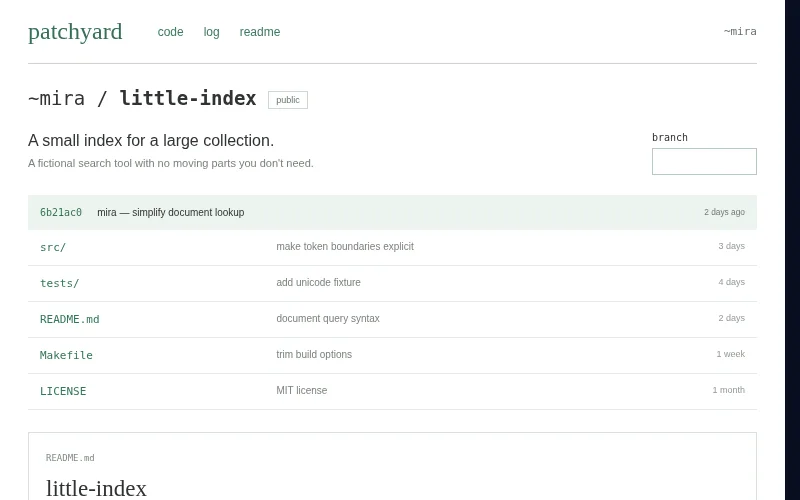Go to the code tab
The image size is (800, 500).
pos(170,32)
